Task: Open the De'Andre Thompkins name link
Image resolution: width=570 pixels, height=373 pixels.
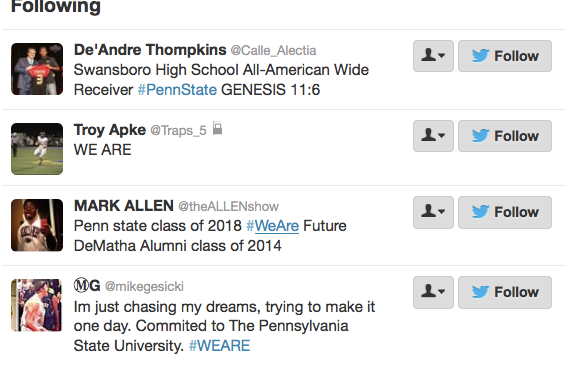Action: (x=150, y=50)
